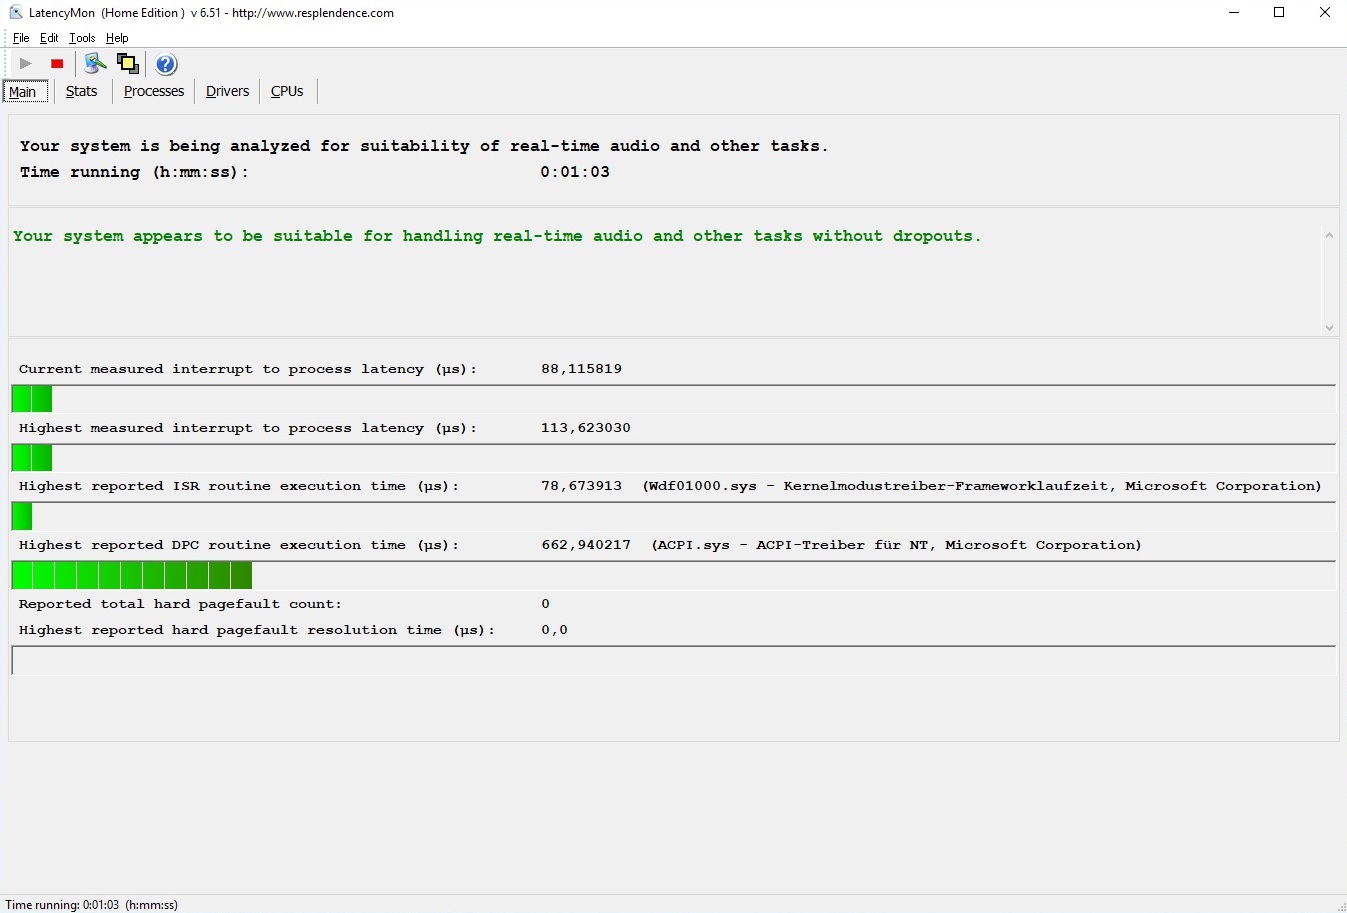Click the DPC routine execution time bar
Image resolution: width=1347 pixels, height=913 pixels.
tap(132, 576)
